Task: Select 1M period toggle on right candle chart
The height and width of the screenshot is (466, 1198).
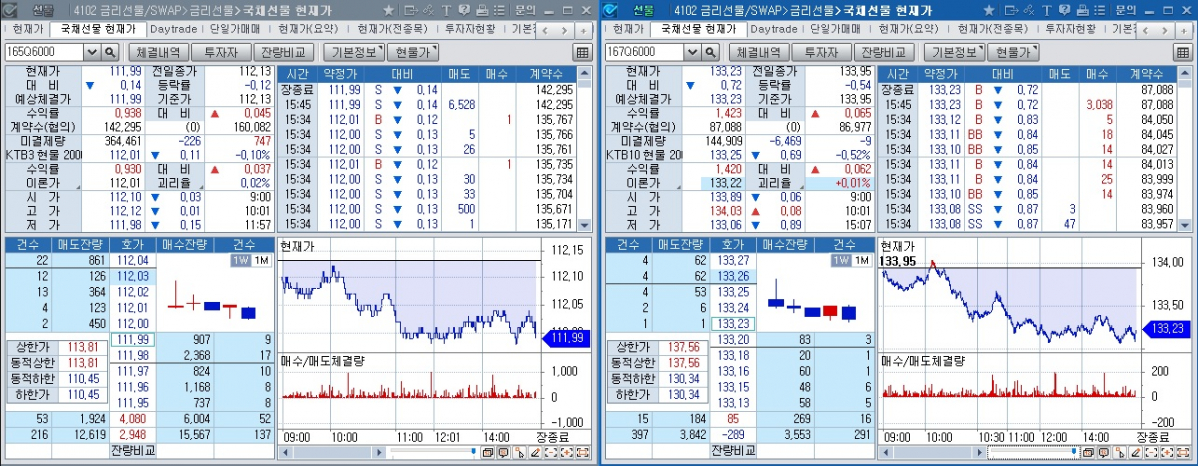Action: tap(862, 261)
